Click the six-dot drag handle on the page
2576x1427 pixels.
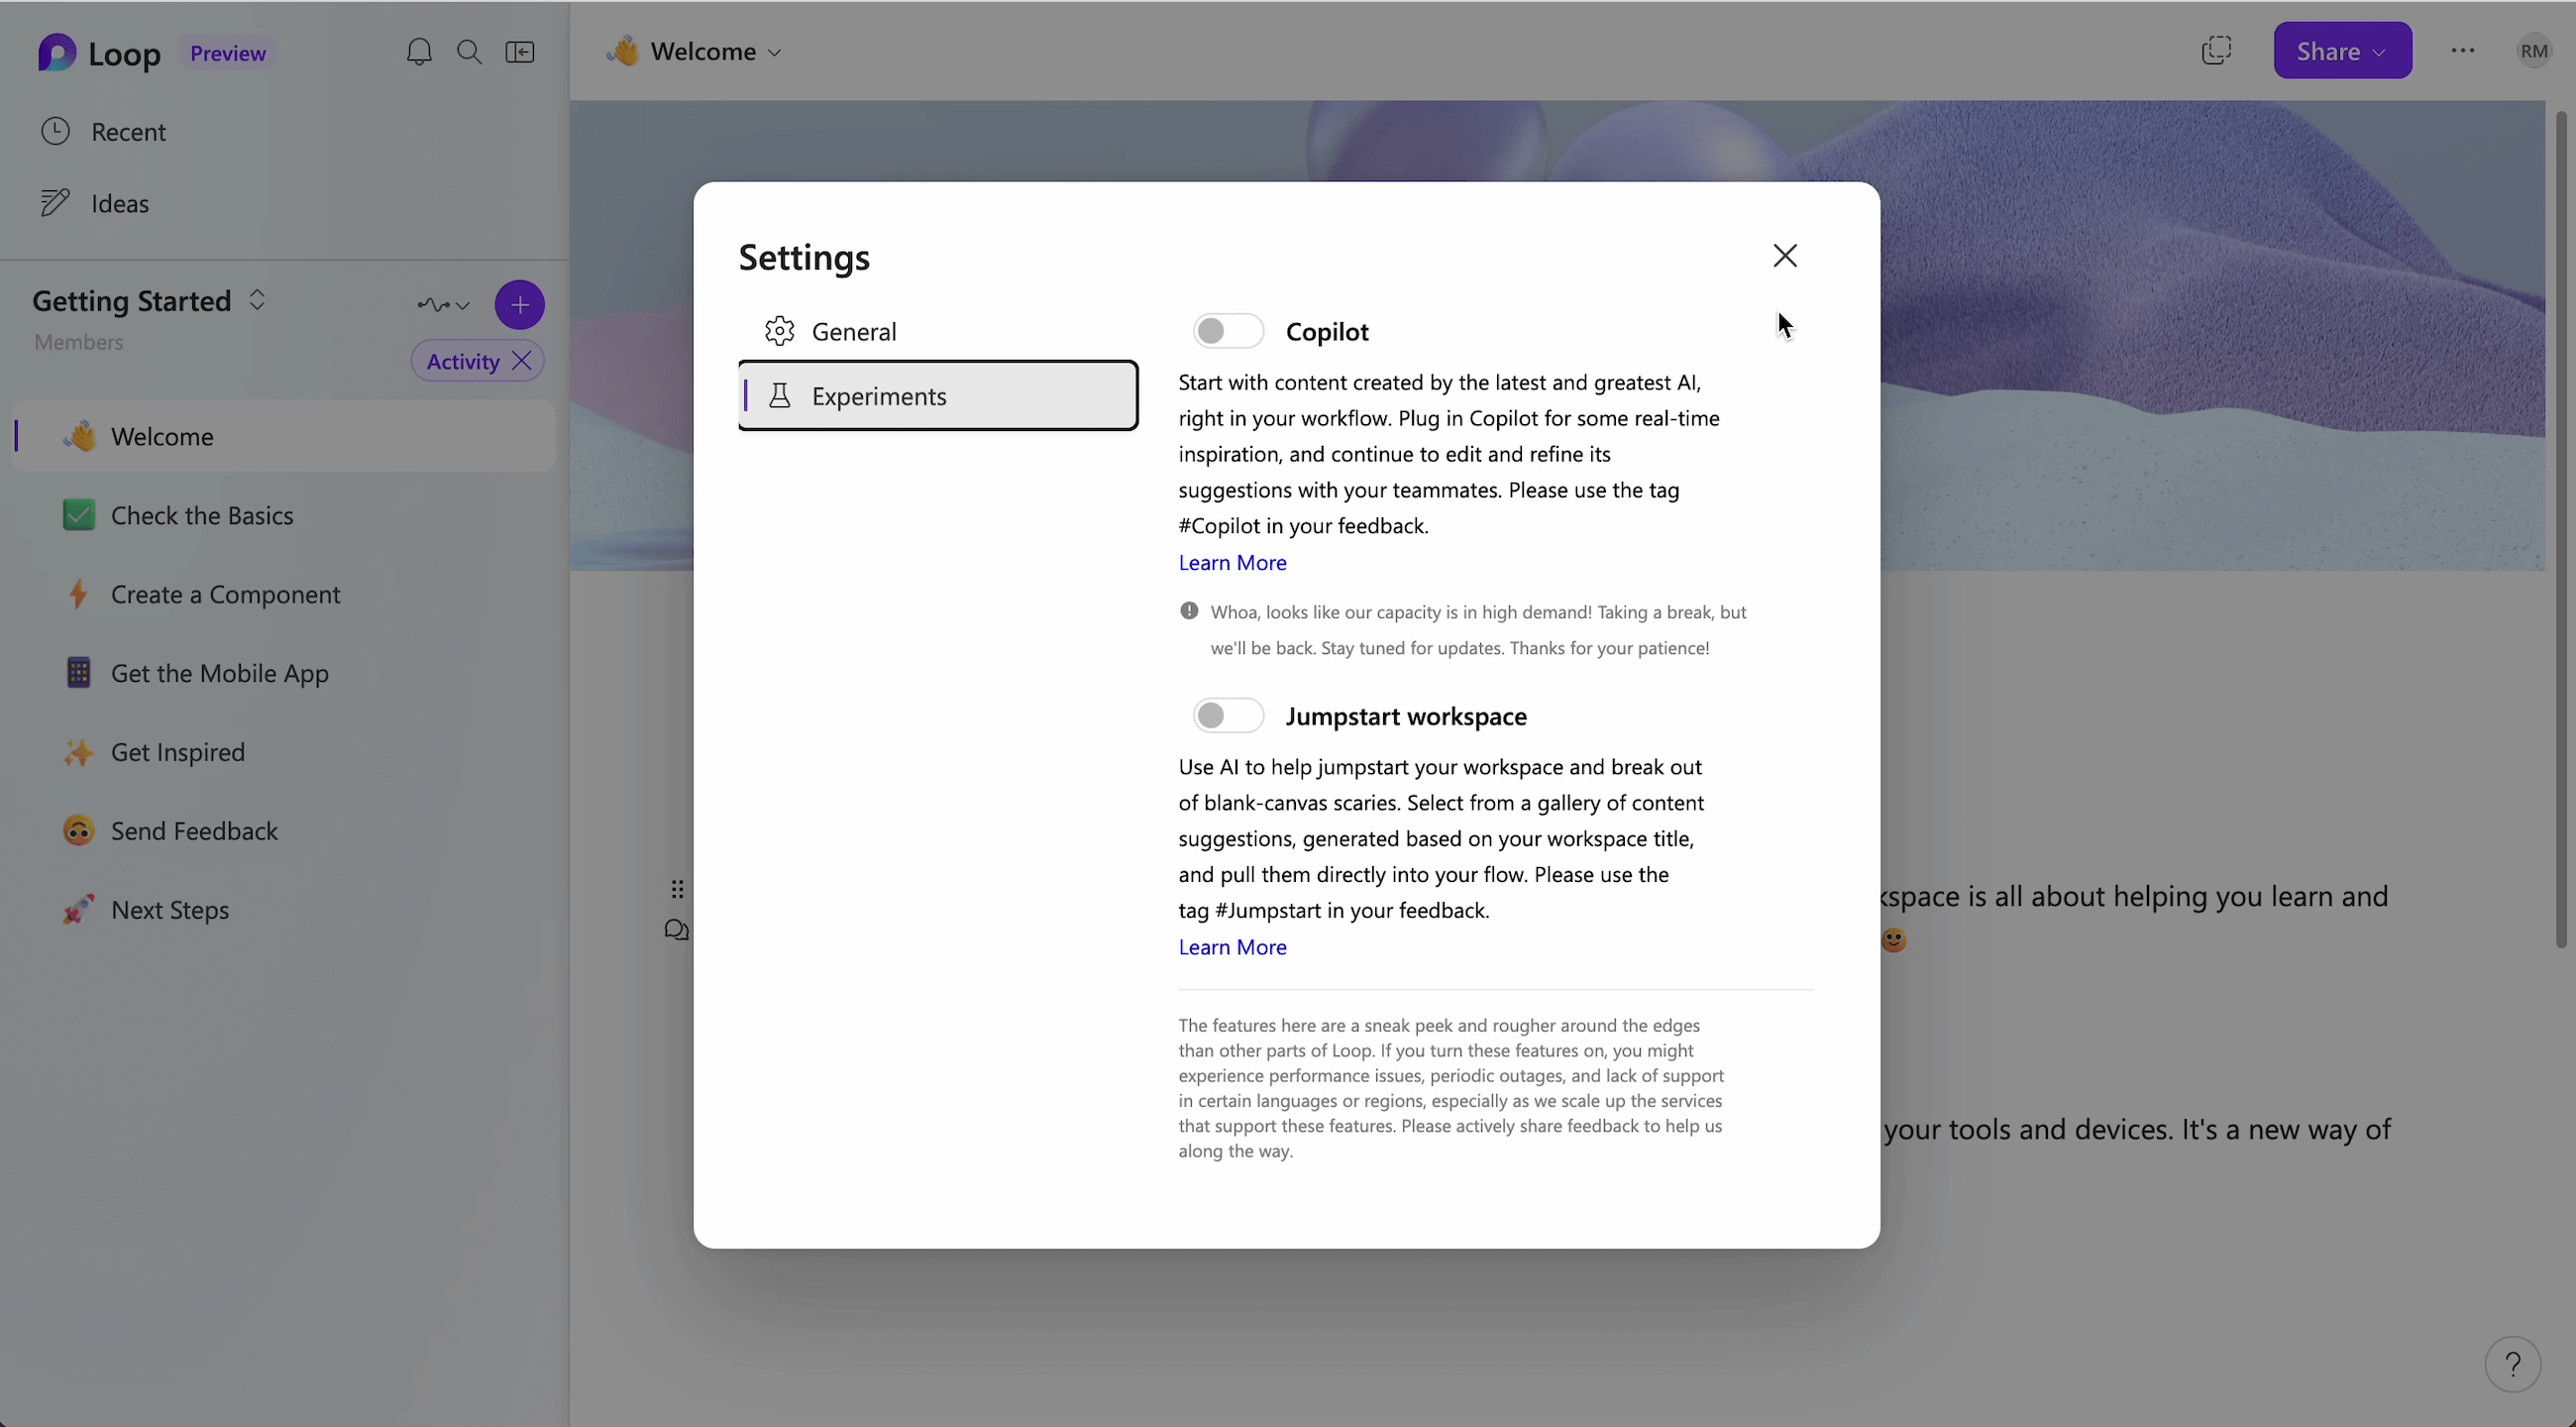tap(678, 888)
